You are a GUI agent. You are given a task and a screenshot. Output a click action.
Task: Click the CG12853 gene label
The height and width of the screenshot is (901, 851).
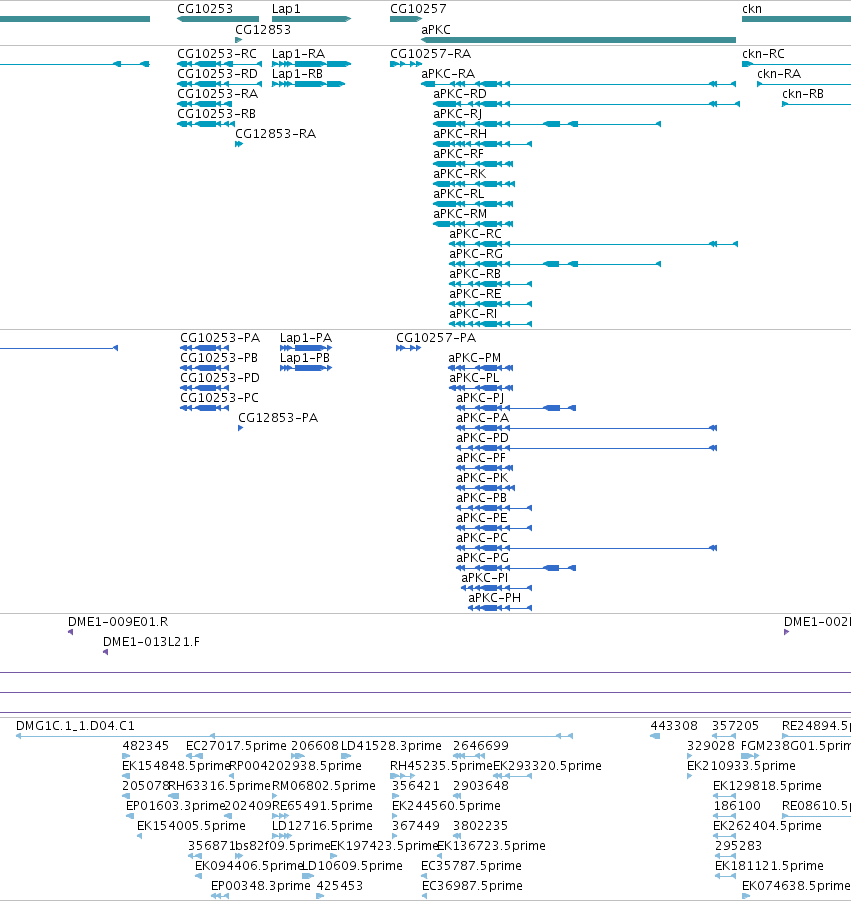coord(263,29)
